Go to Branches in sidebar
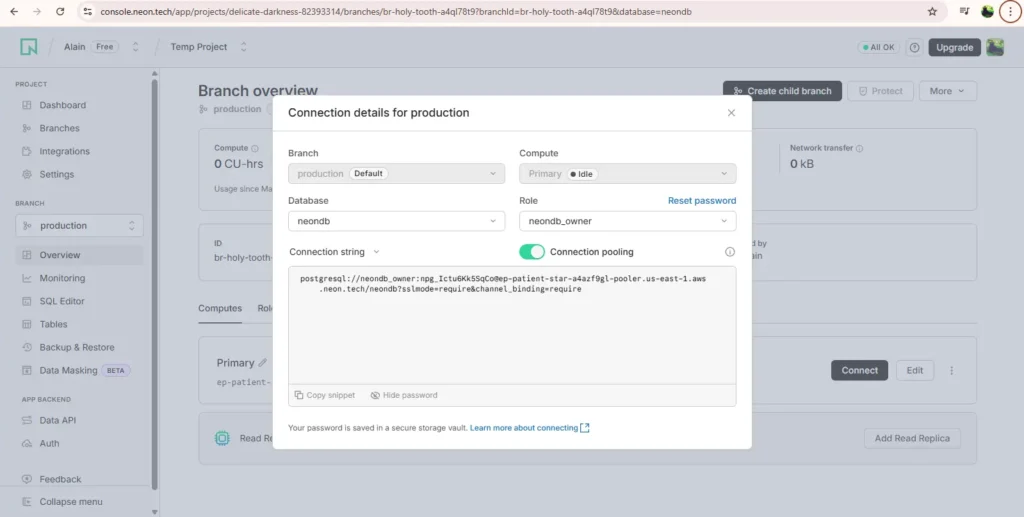1024x517 pixels. coord(59,128)
